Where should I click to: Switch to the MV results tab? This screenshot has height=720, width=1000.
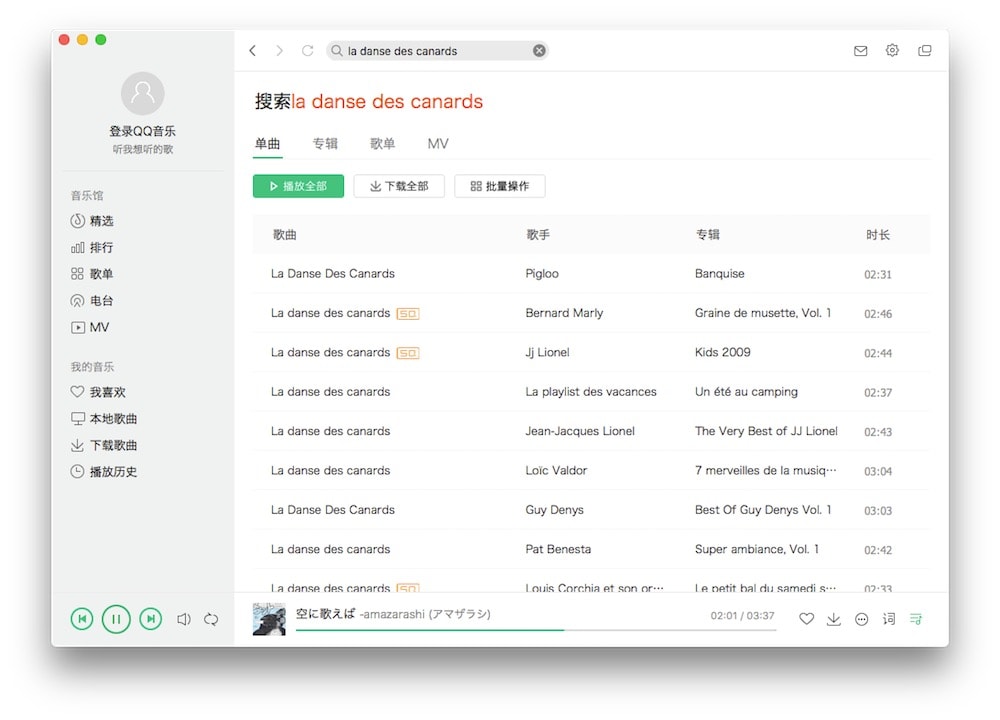tap(438, 143)
